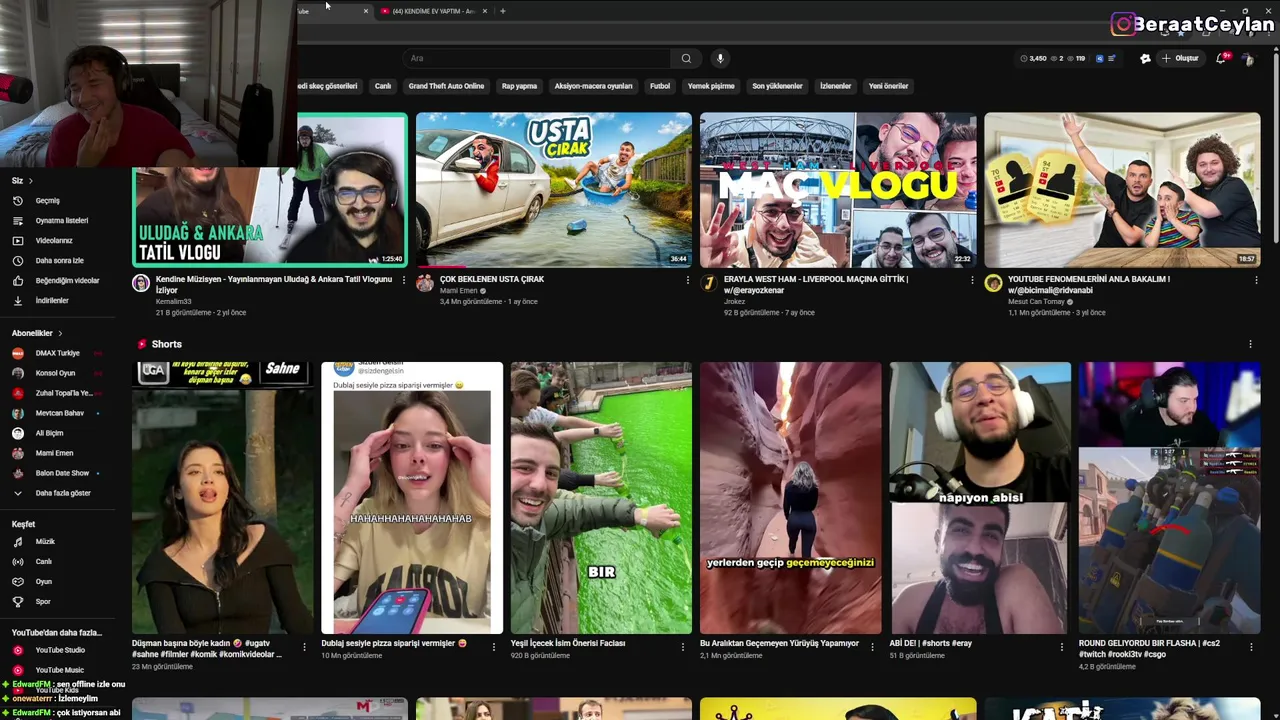Open Daha sonra izle clock icon
Screen dimensions: 1280x720
17,260
